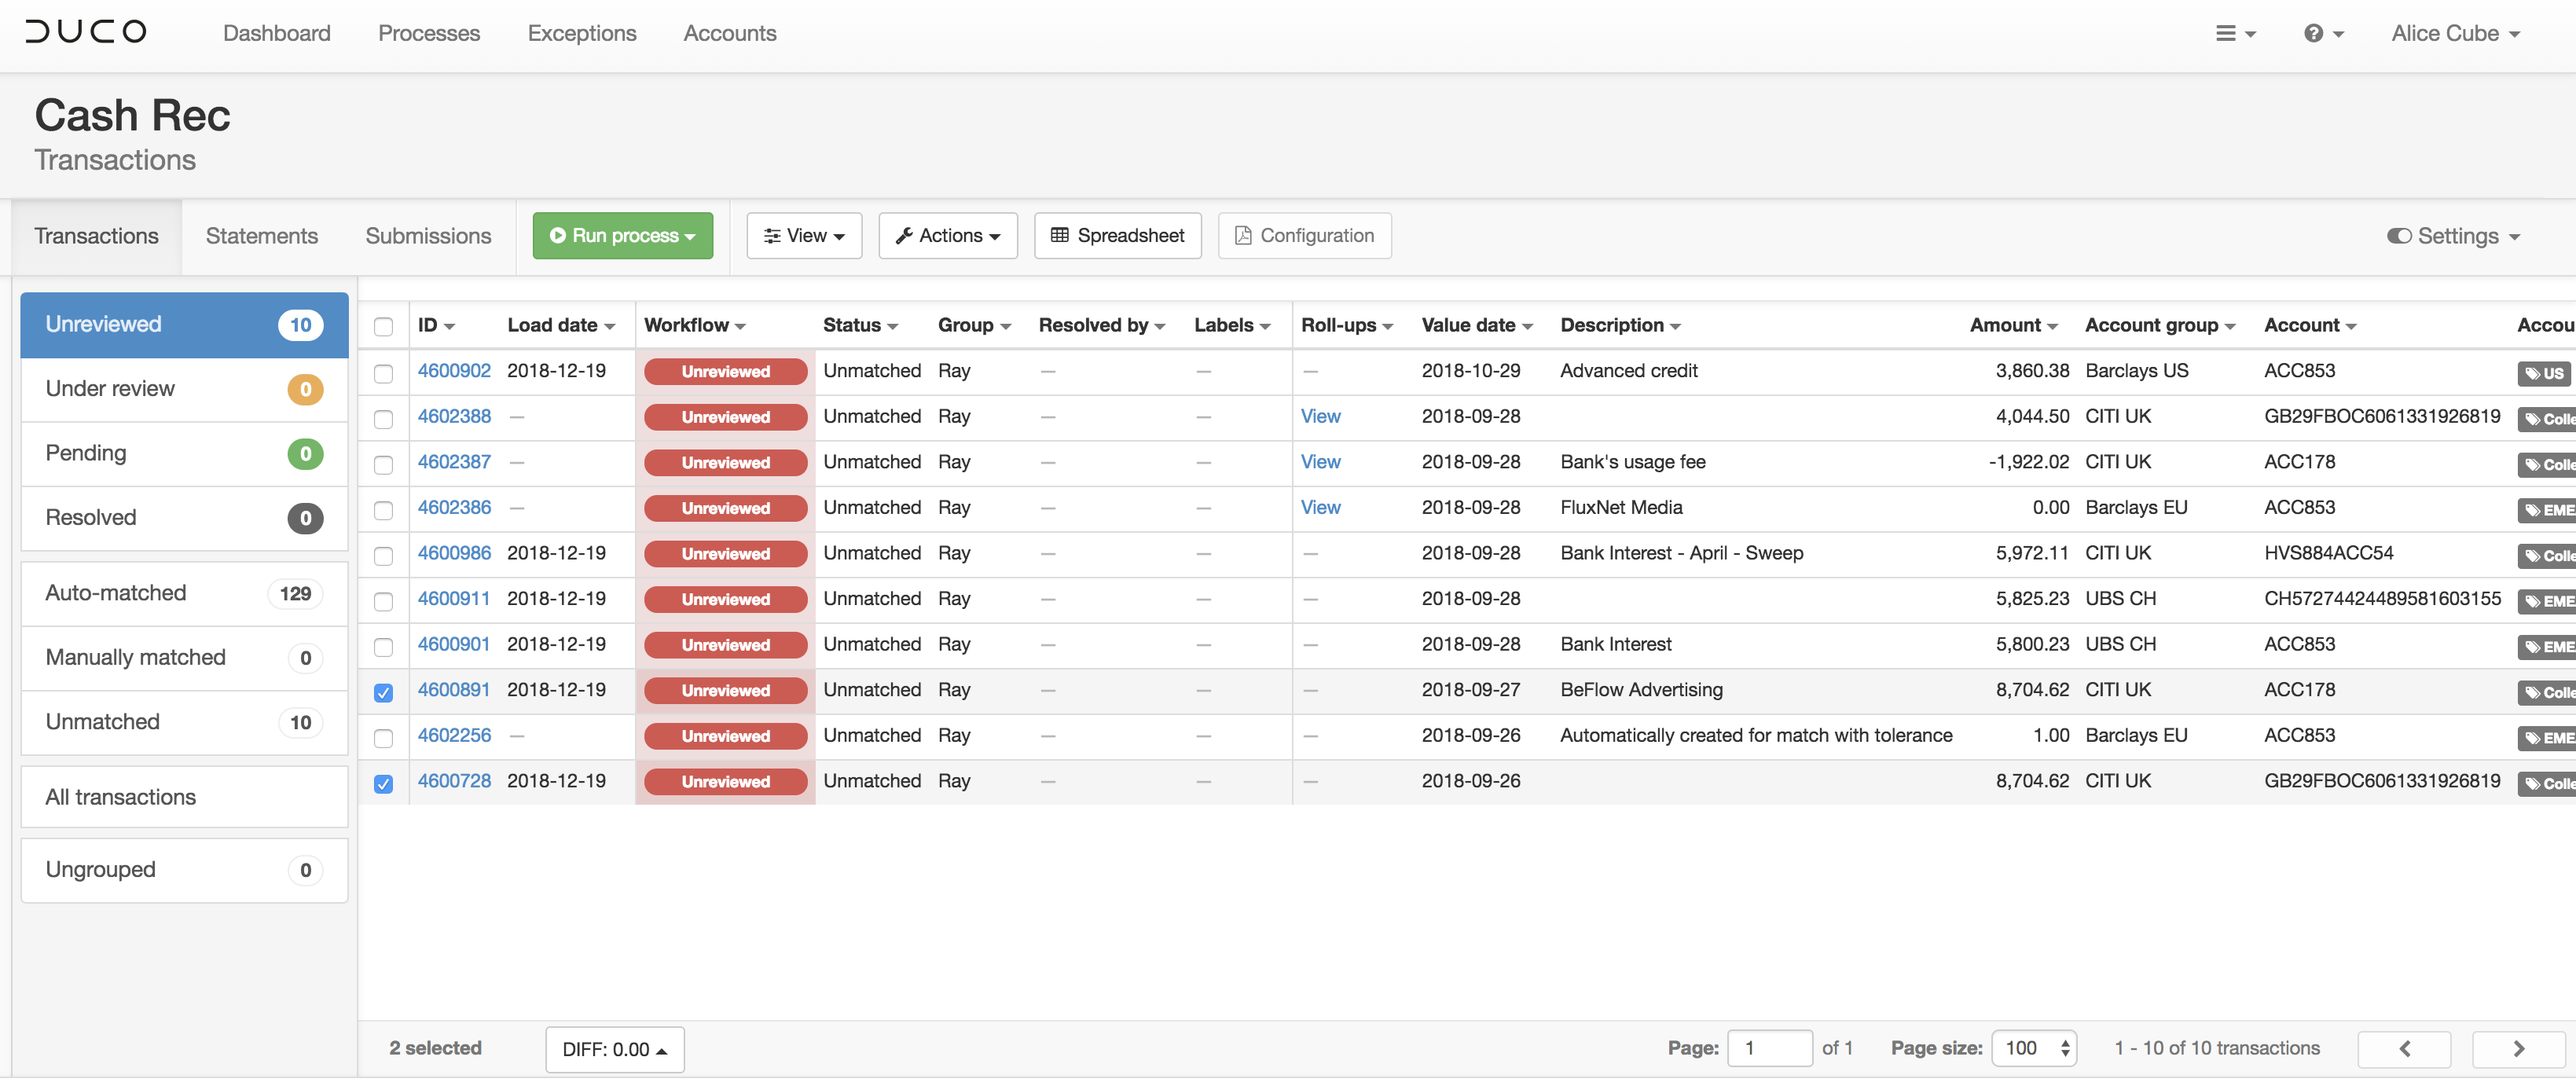Viewport: 2576px width, 1086px height.
Task: Open Exceptions in the top navigation
Action: [x=582, y=33]
